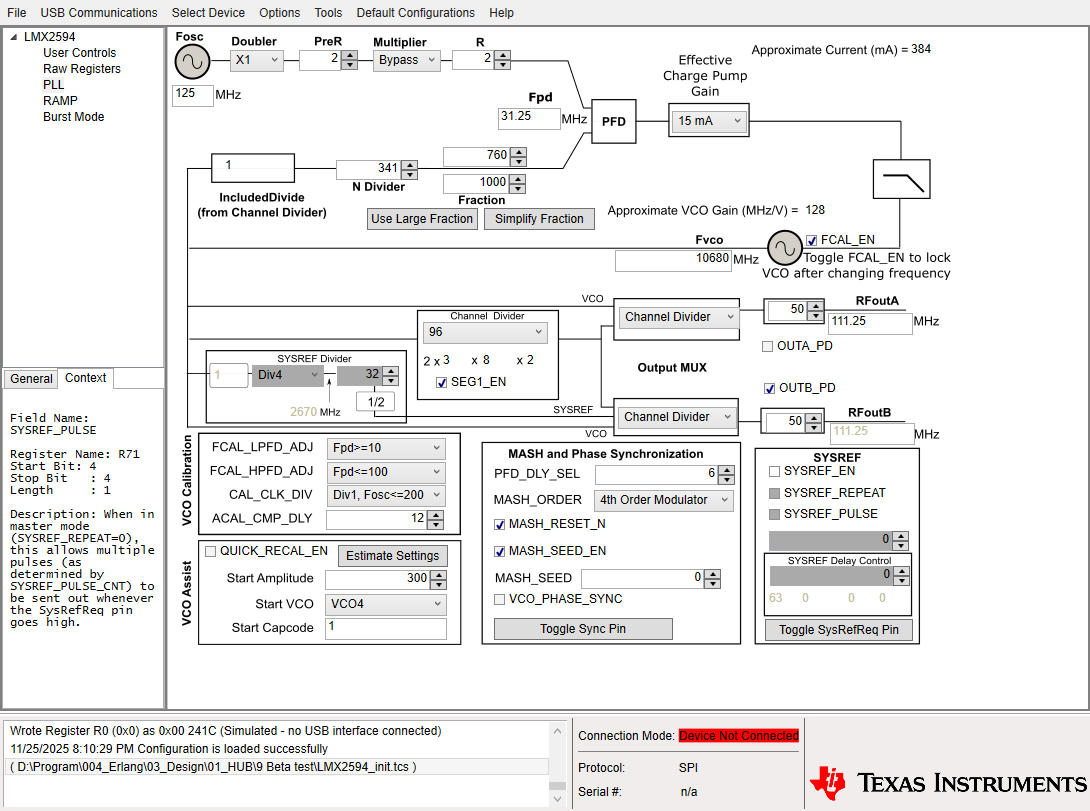
Task: Click the Toggle SysRefReq Pin button
Action: click(838, 630)
